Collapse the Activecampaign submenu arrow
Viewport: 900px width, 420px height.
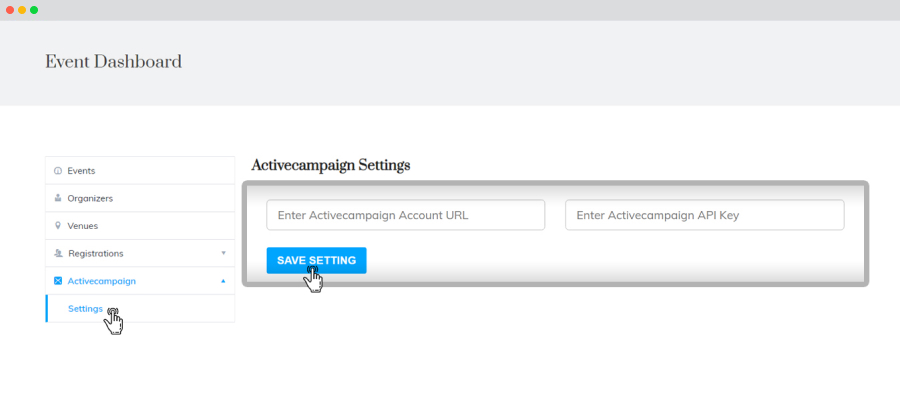pyautogui.click(x=223, y=281)
